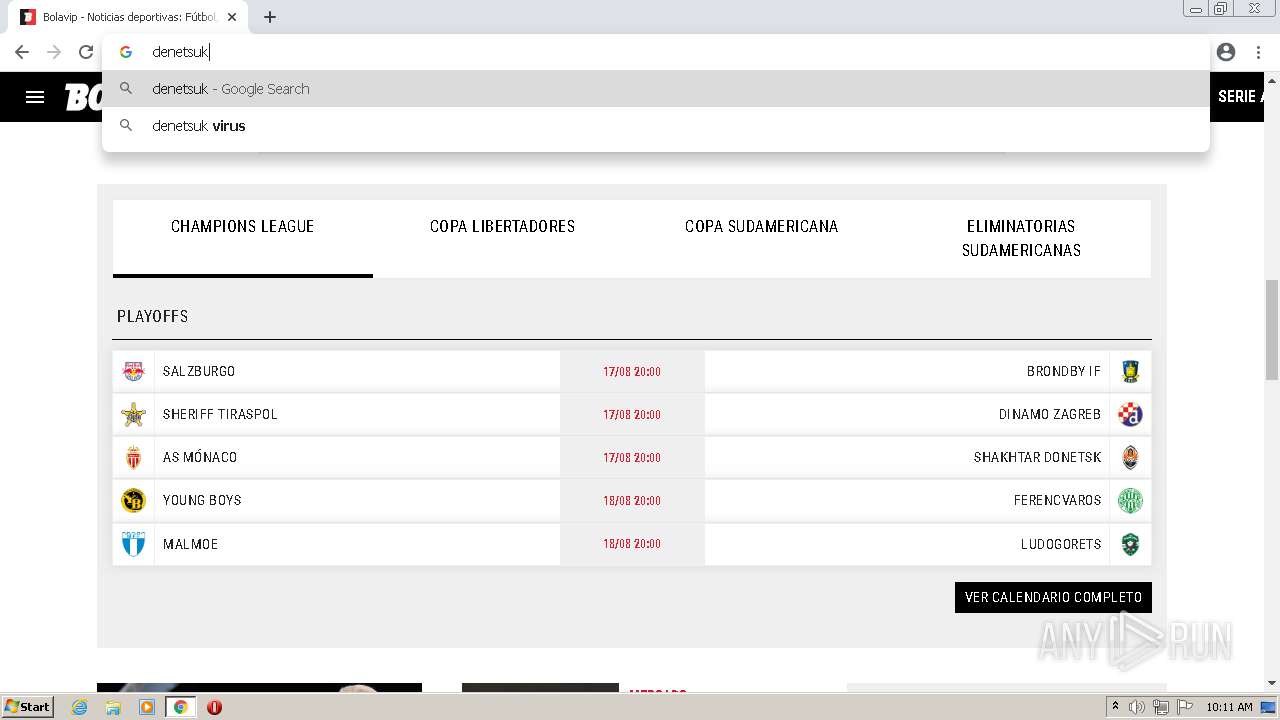Click the browser Back arrow
The image size is (1280, 720).
click(22, 52)
